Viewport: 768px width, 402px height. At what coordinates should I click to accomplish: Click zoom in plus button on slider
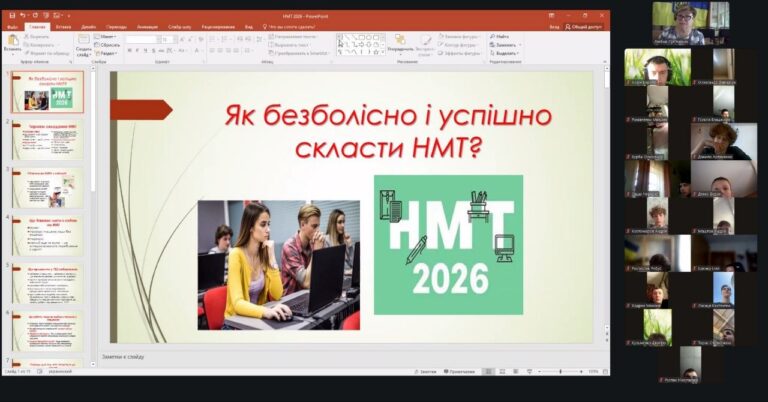pyautogui.click(x=581, y=372)
